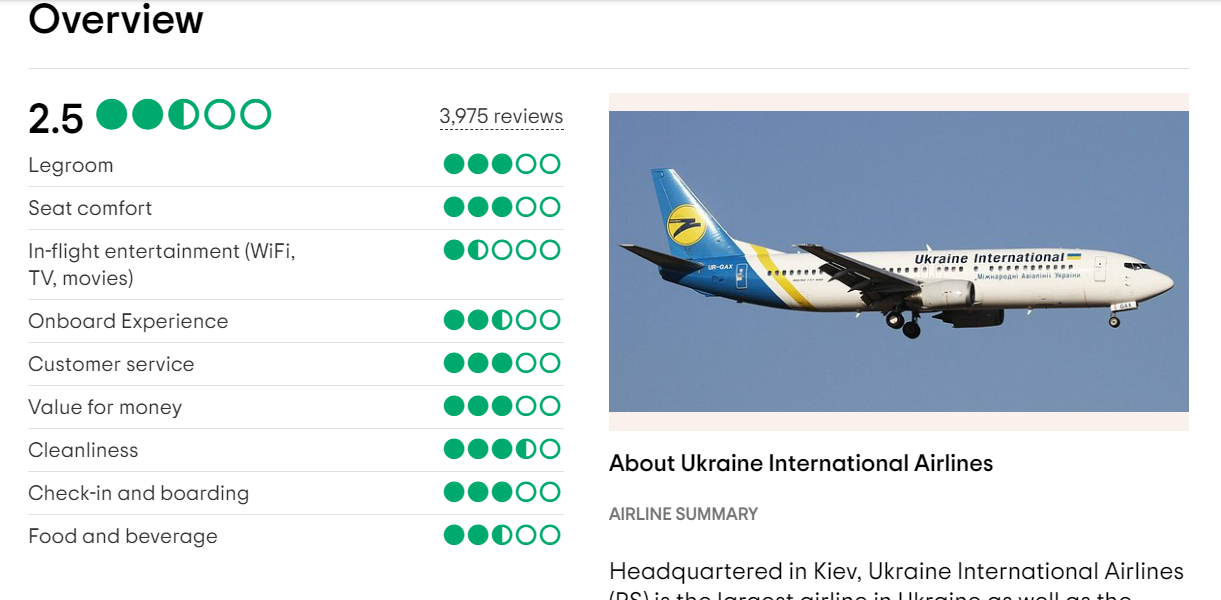Click the Onboard Experience rating bubbles
The height and width of the screenshot is (600, 1221).
(502, 320)
